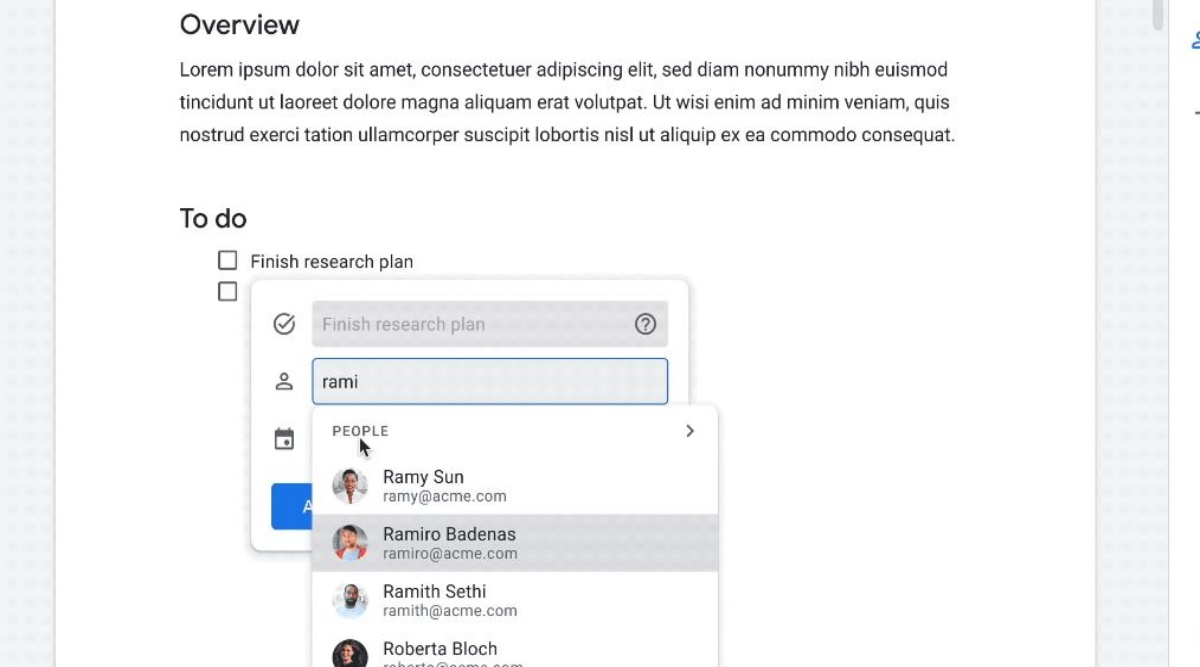
Task: Open the due date calendar icon
Action: (286, 437)
